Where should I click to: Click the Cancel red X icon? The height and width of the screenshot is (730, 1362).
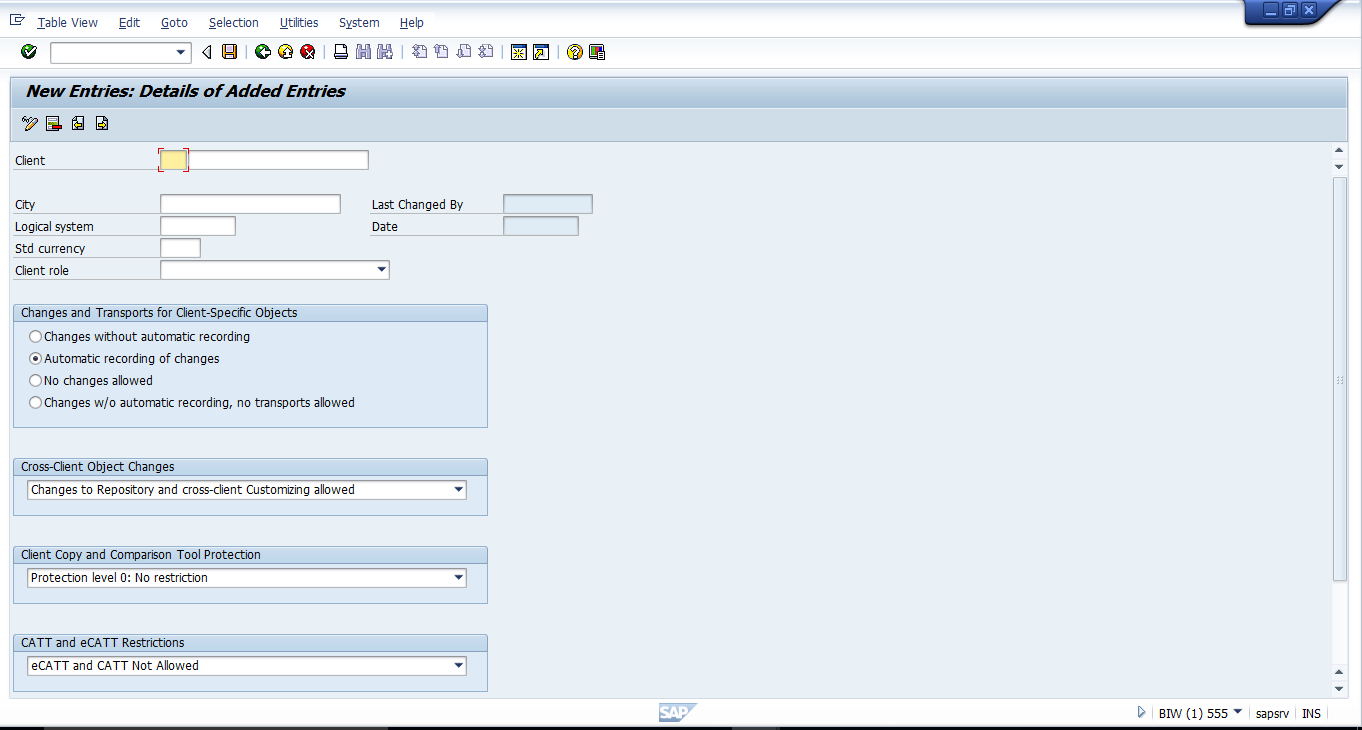coord(307,52)
